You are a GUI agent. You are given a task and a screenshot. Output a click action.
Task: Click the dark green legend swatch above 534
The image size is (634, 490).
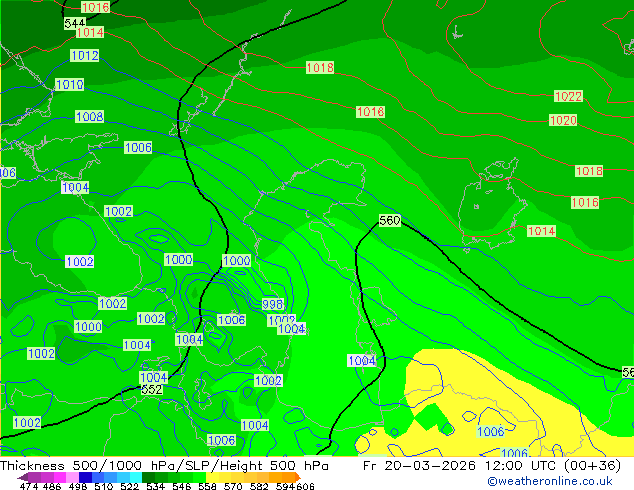pos(148,477)
